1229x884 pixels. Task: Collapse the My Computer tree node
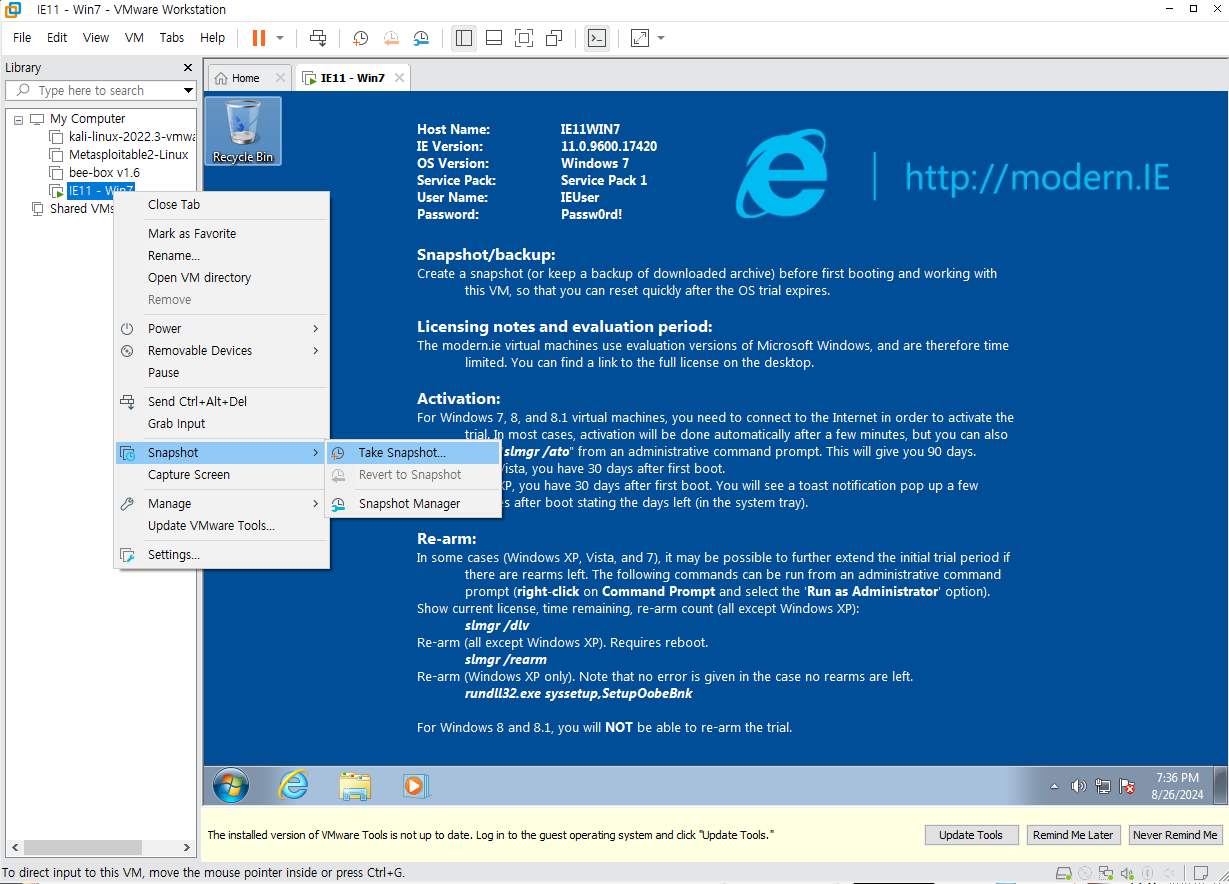click(18, 119)
